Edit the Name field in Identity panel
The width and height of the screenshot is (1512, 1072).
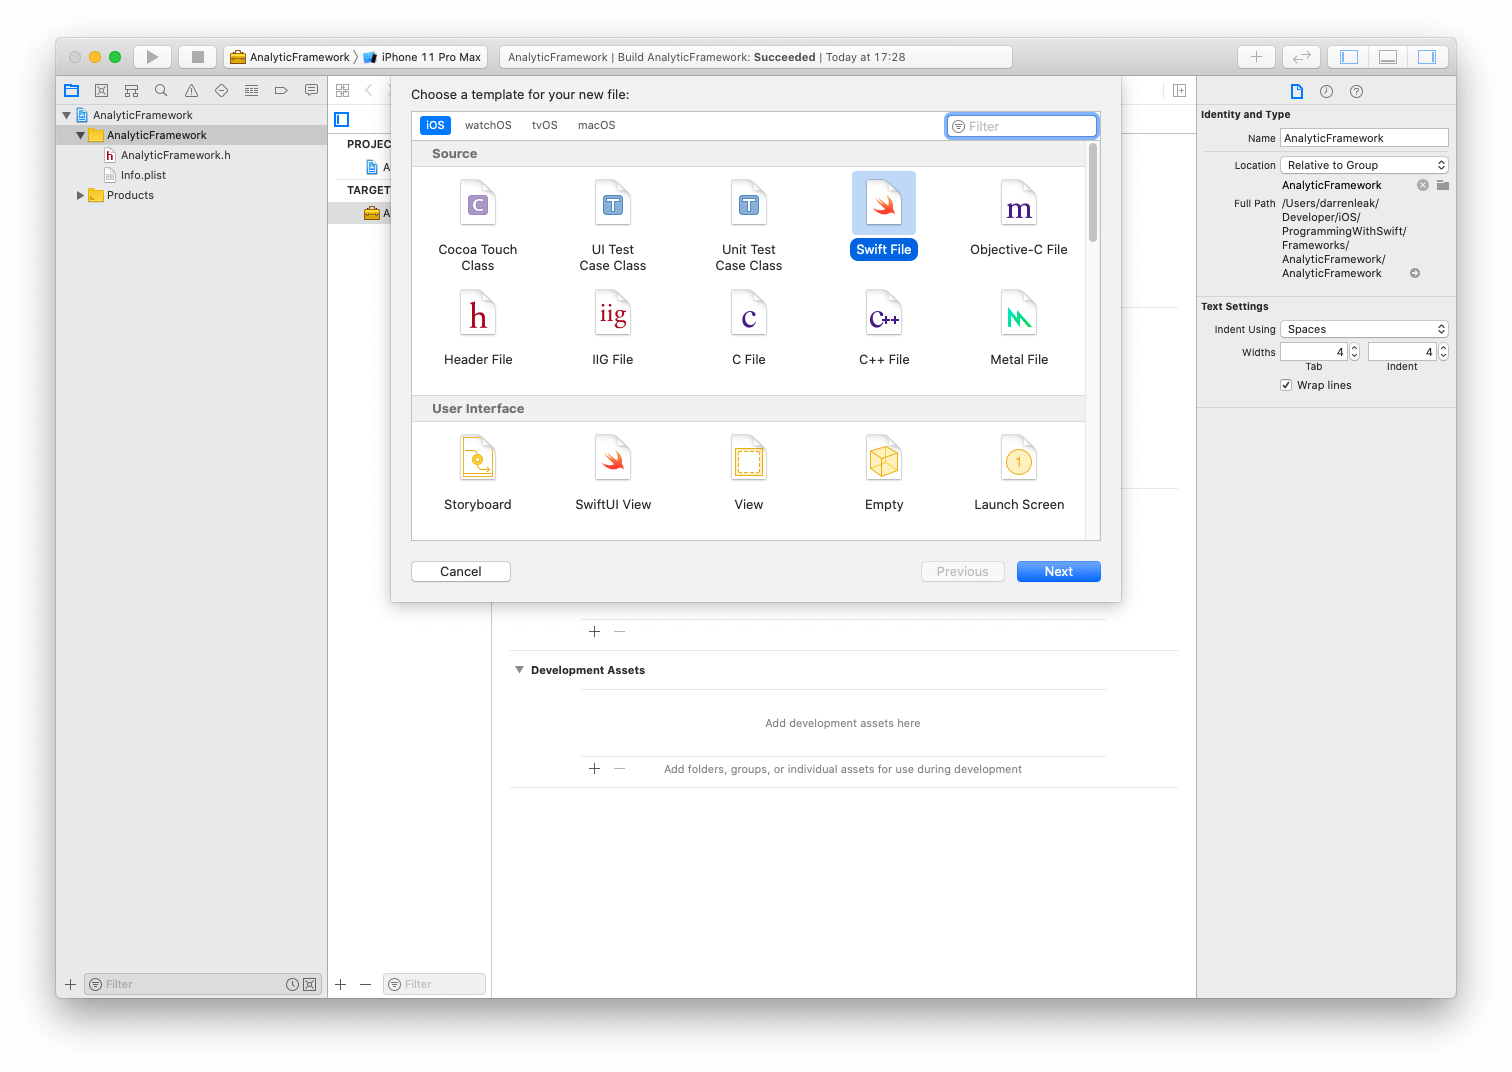click(1364, 138)
